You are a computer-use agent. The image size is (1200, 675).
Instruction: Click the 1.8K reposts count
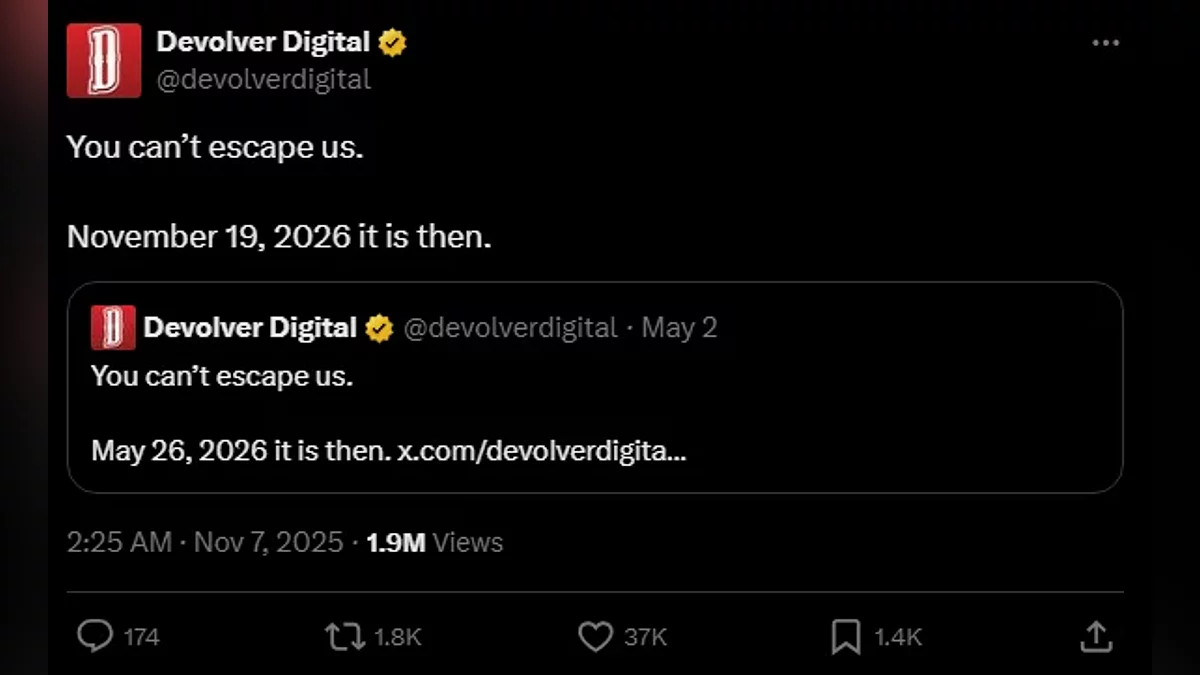397,637
